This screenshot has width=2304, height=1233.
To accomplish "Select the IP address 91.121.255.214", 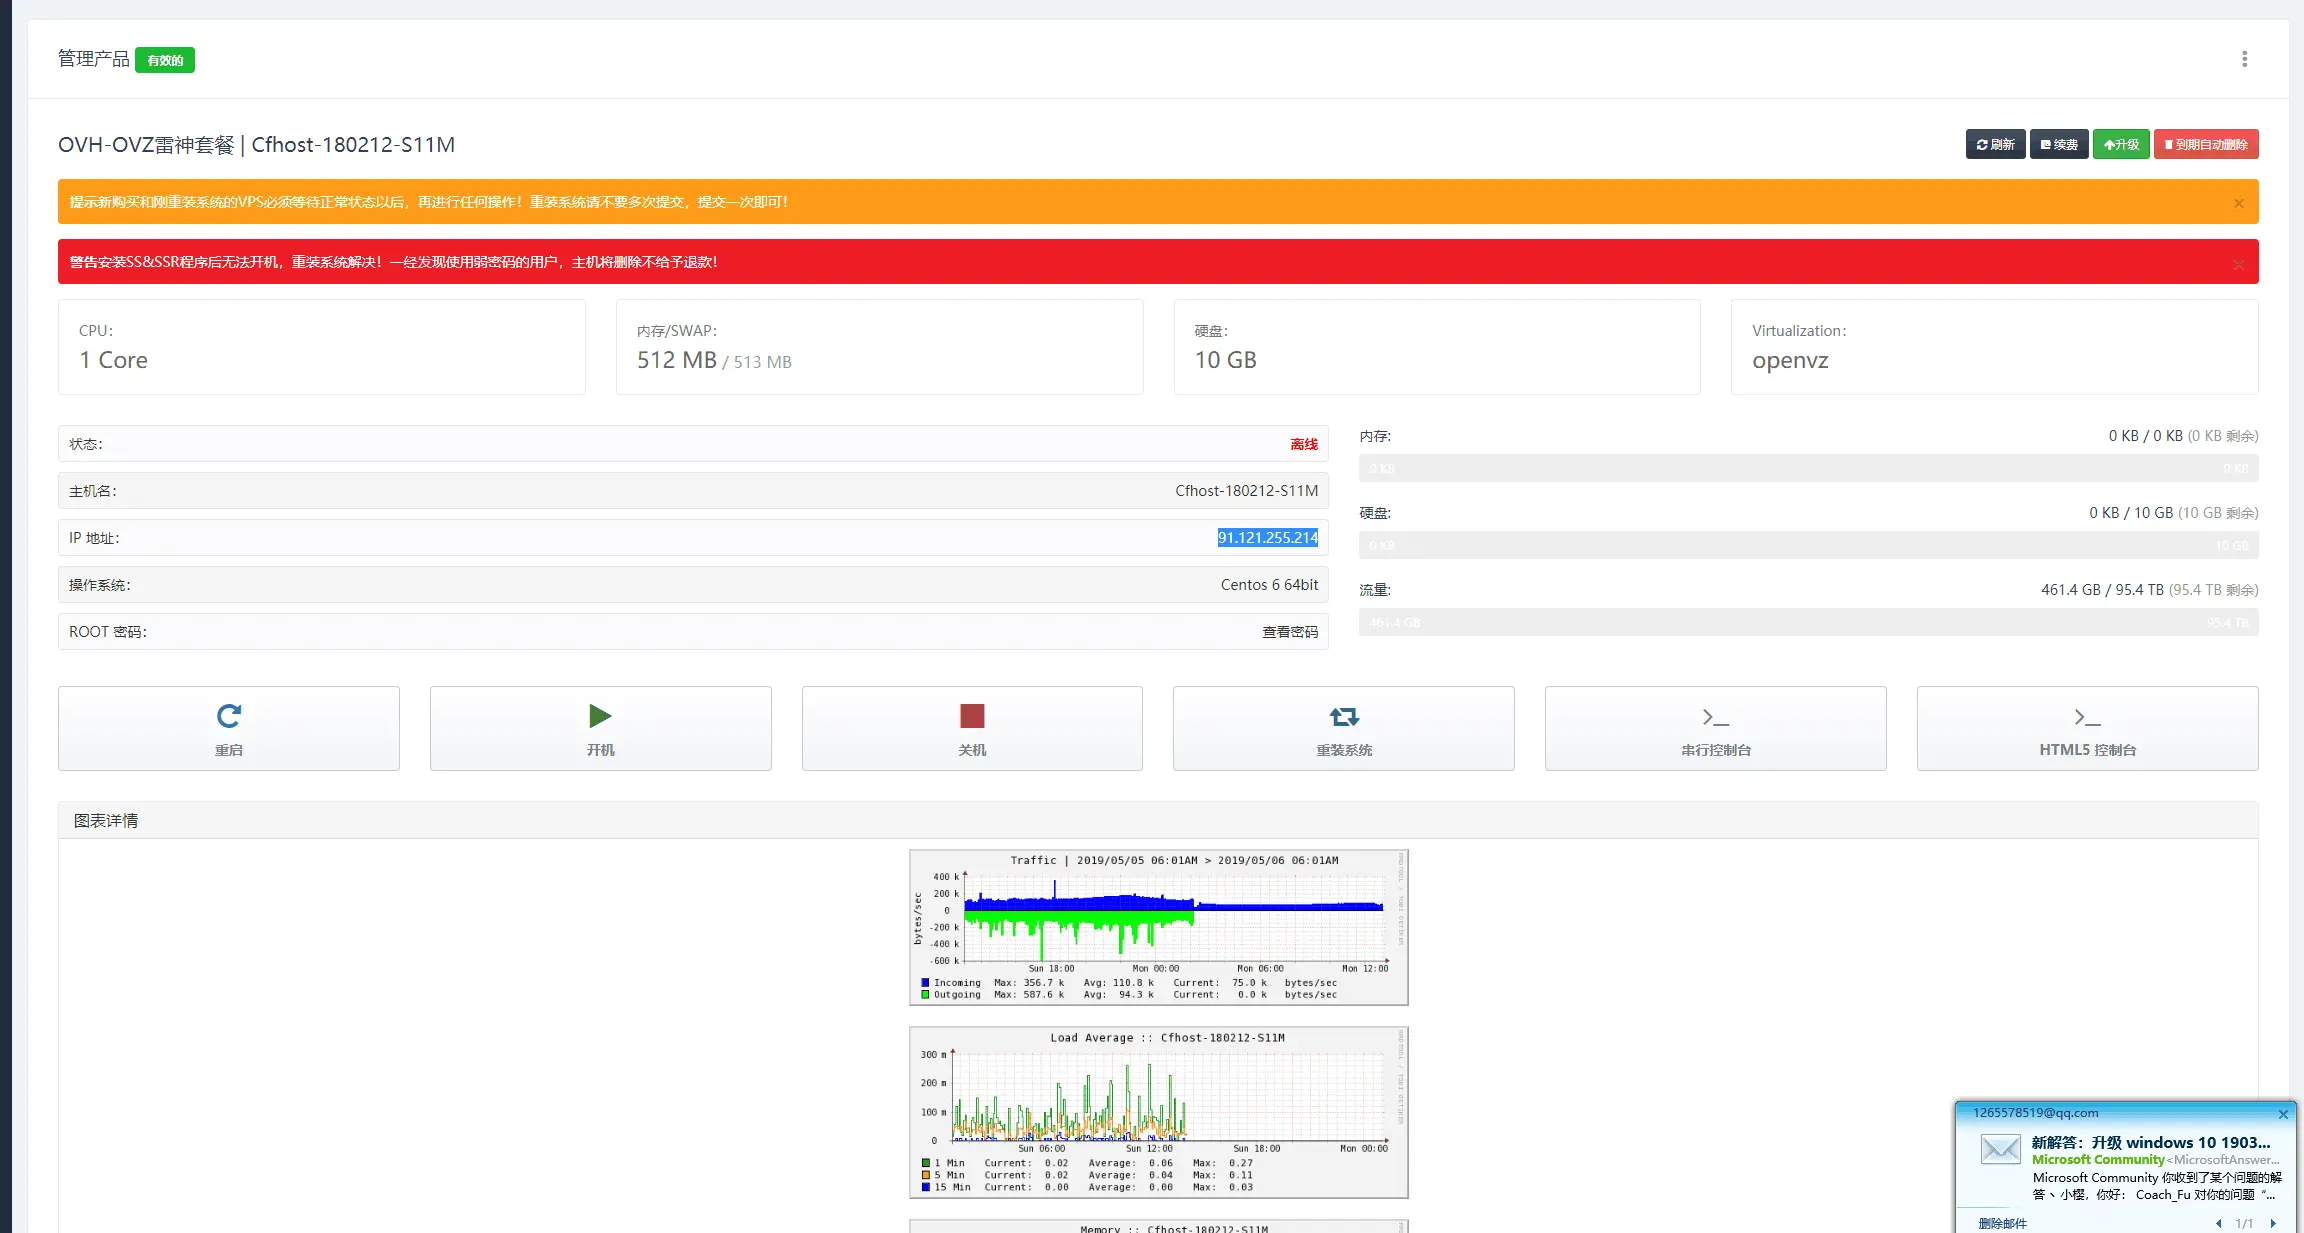I will click(1268, 538).
